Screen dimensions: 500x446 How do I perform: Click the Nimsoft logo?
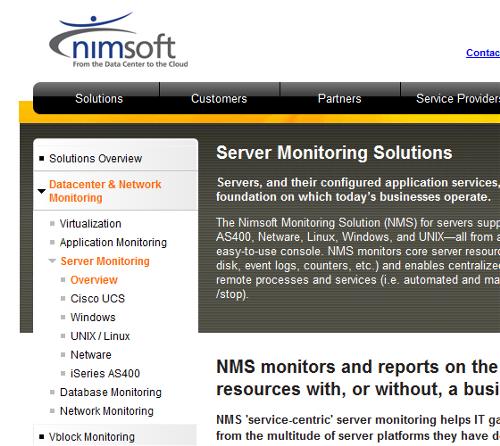click(119, 40)
